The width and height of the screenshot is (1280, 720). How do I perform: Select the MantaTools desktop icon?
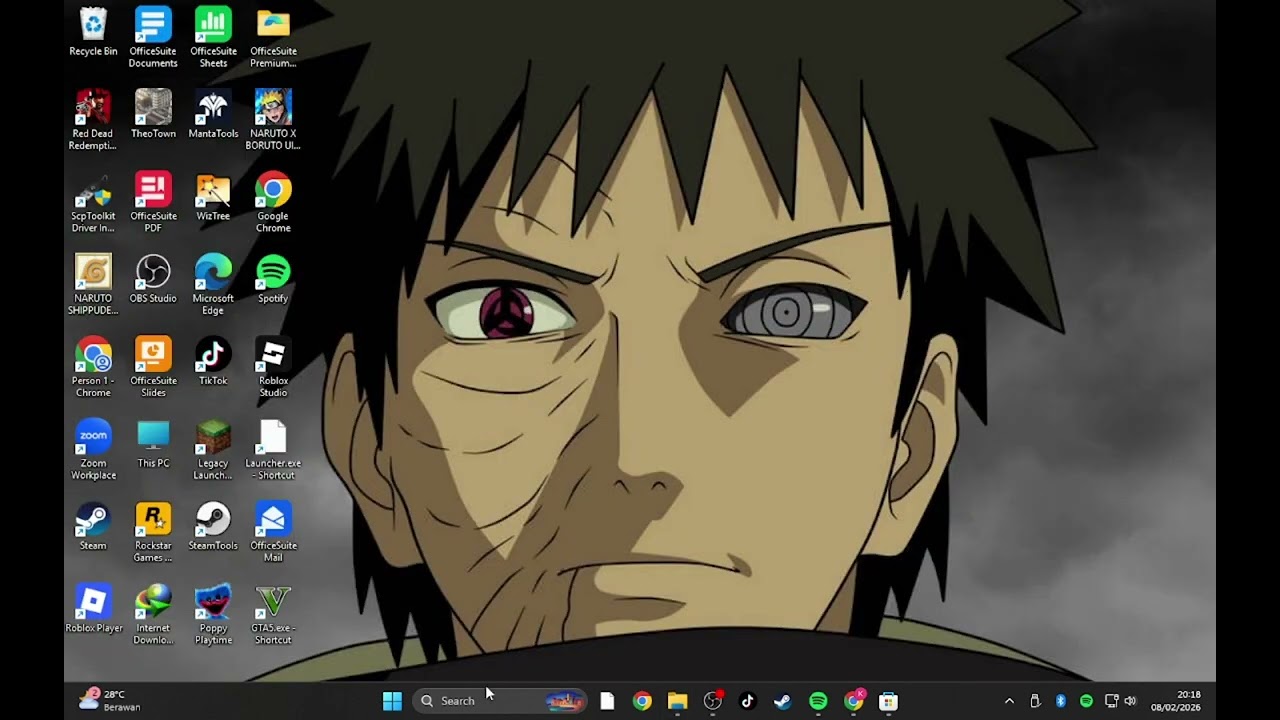pos(213,114)
